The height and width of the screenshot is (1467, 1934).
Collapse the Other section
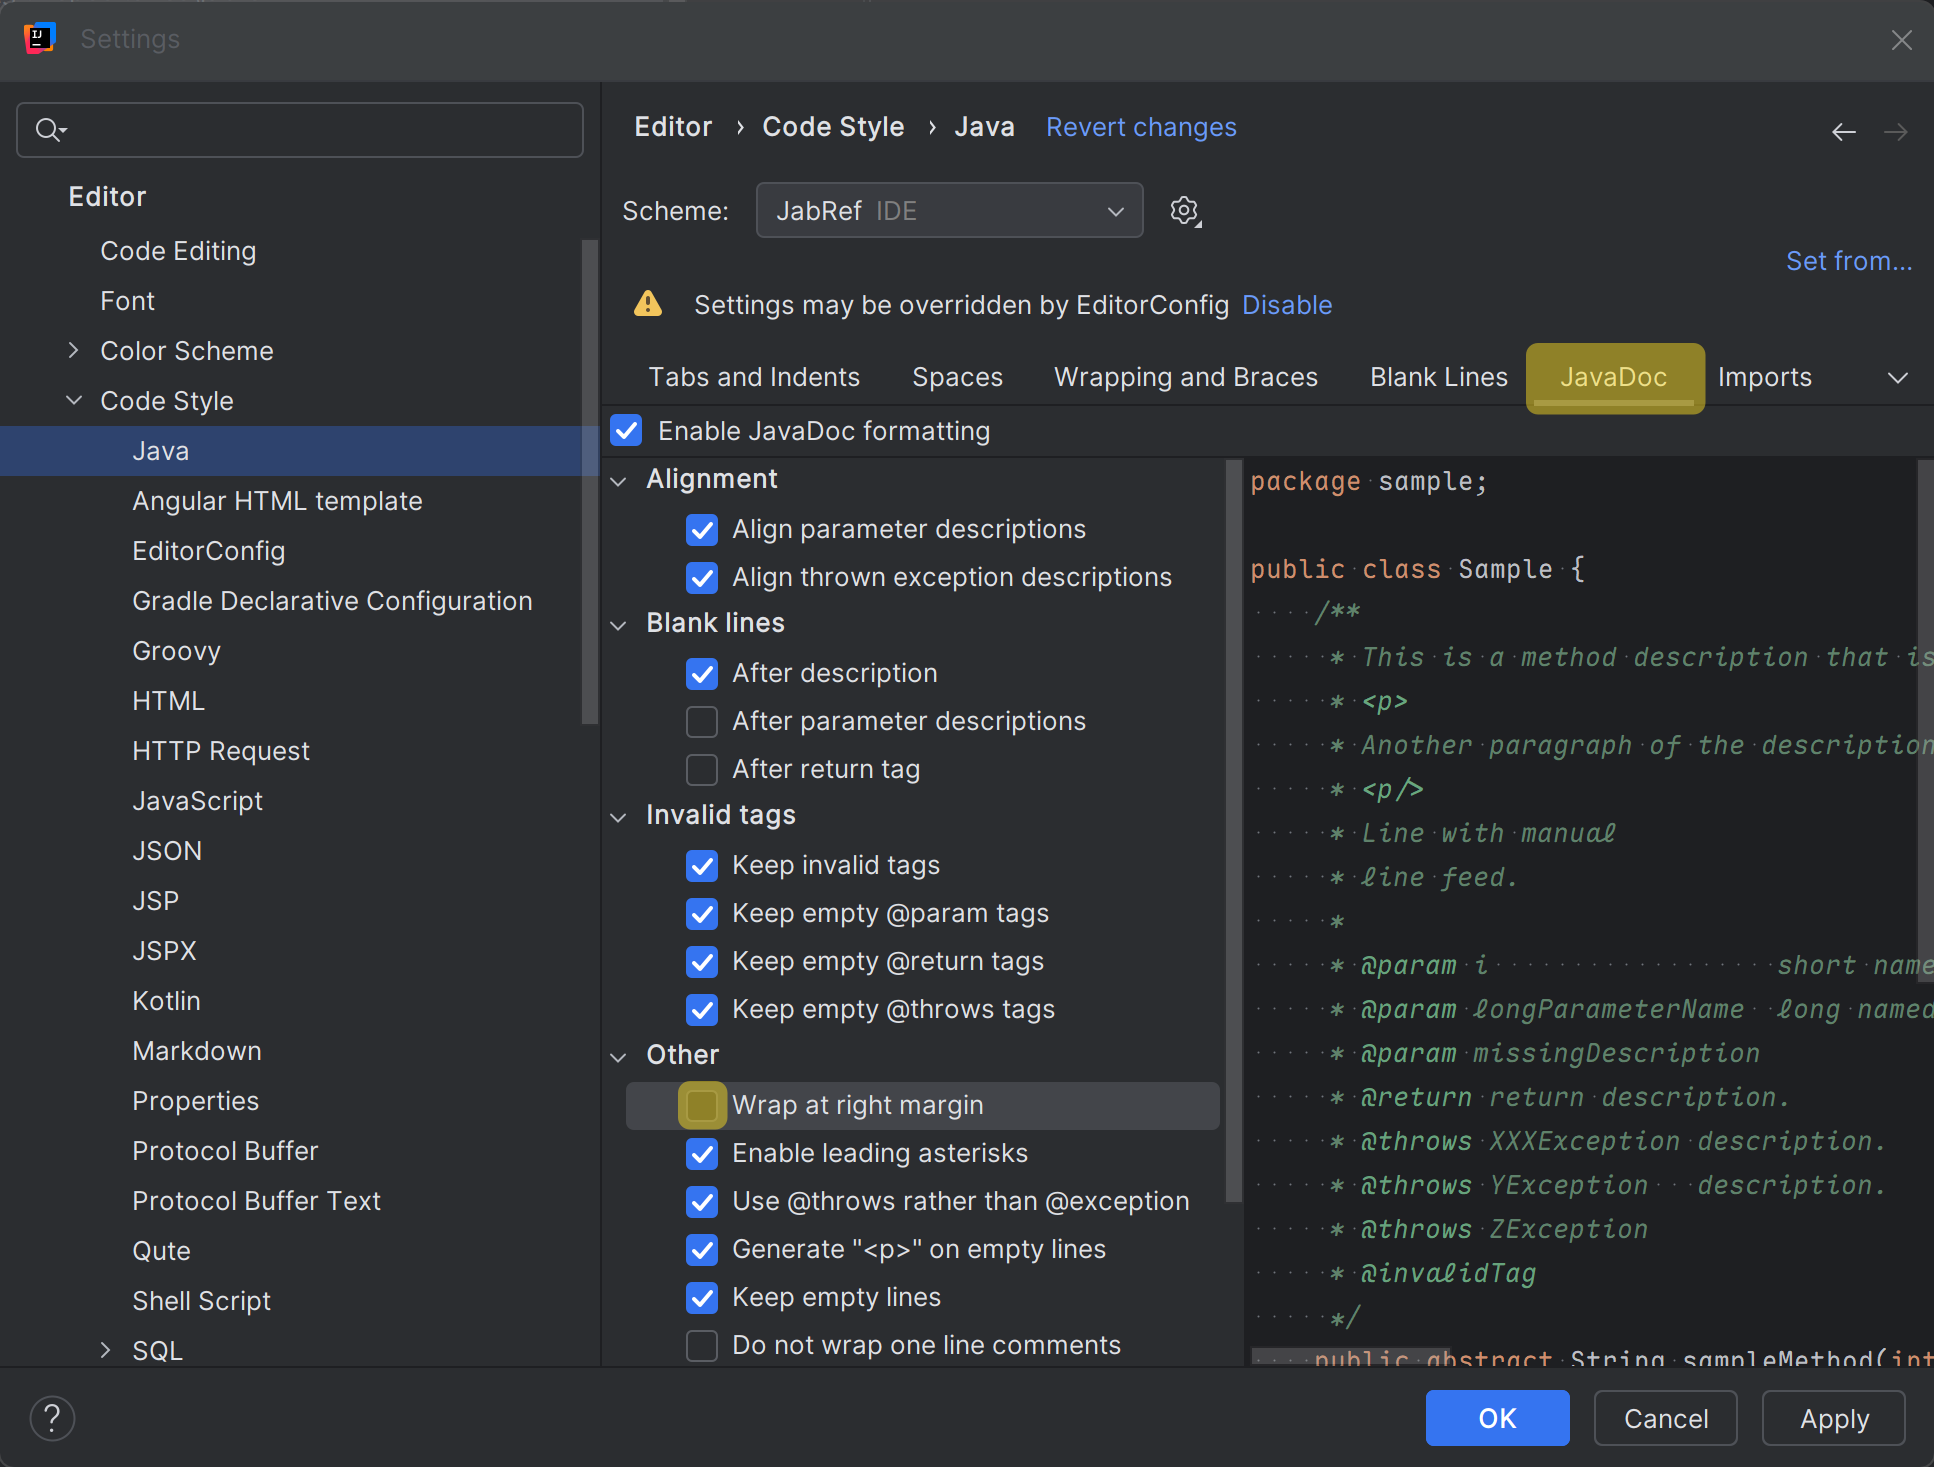[x=619, y=1057]
